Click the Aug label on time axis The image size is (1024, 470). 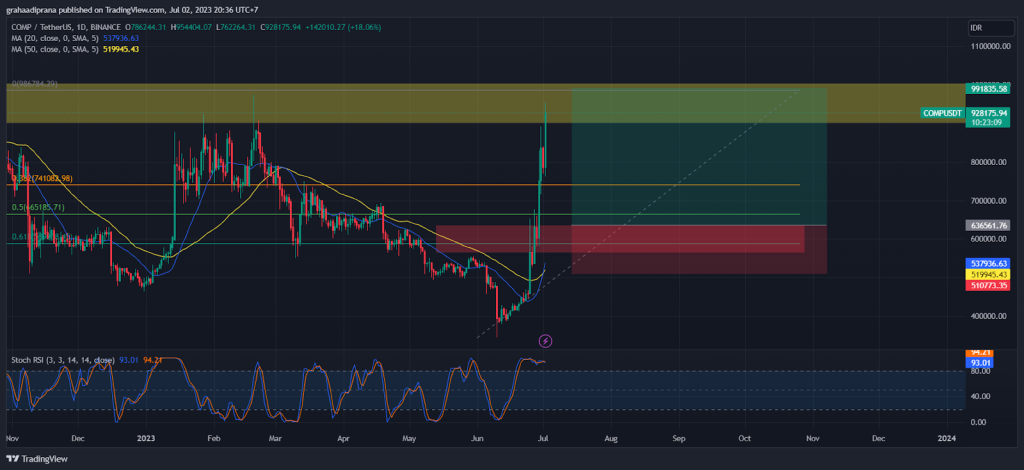611,439
